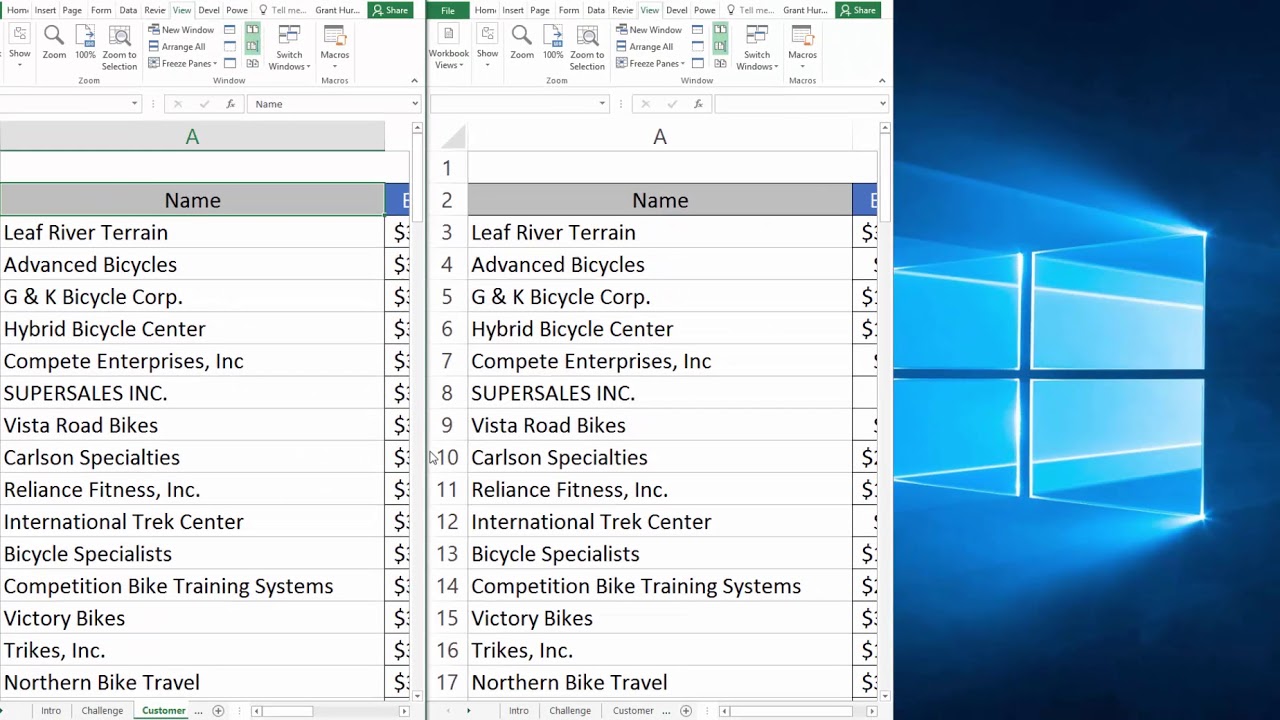This screenshot has width=1280, height=720.
Task: Click 100% zoom in left Excel window
Action: tap(85, 43)
